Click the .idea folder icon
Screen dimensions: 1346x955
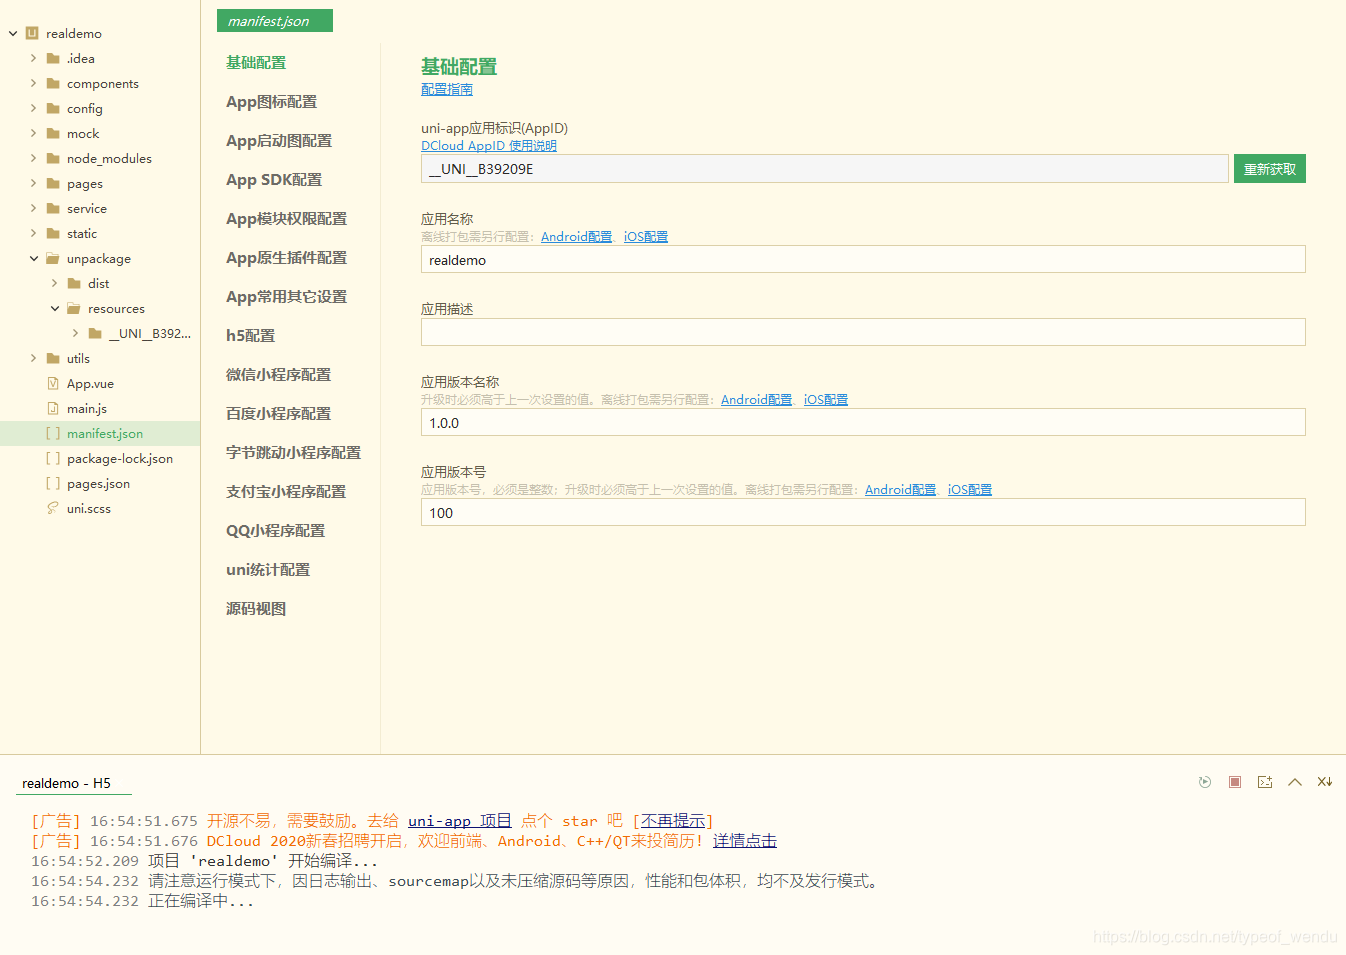tap(53, 58)
